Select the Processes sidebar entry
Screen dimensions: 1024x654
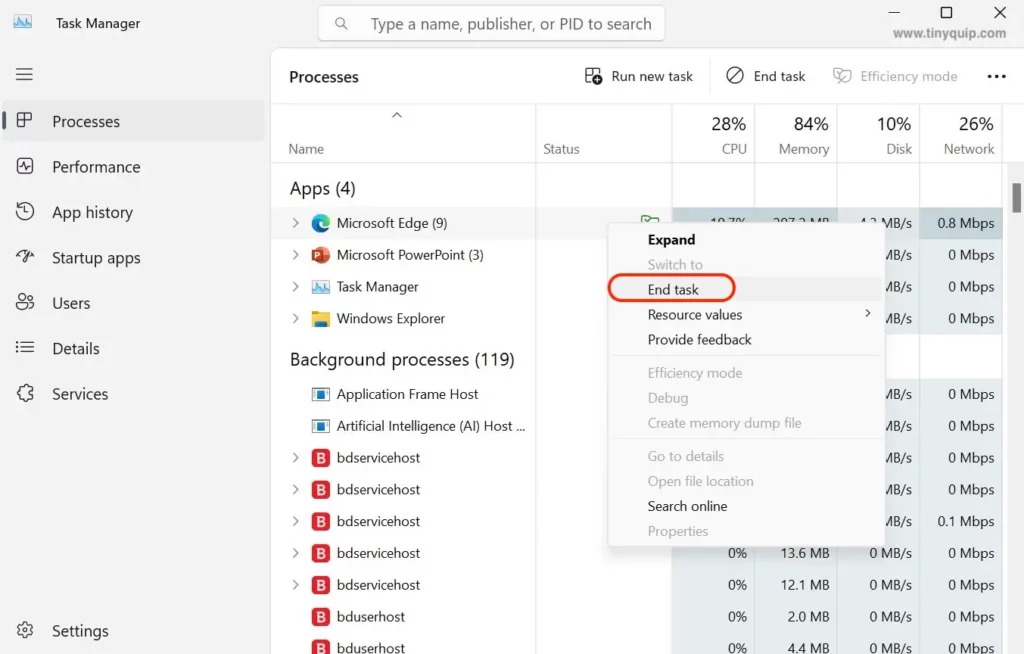pos(86,121)
